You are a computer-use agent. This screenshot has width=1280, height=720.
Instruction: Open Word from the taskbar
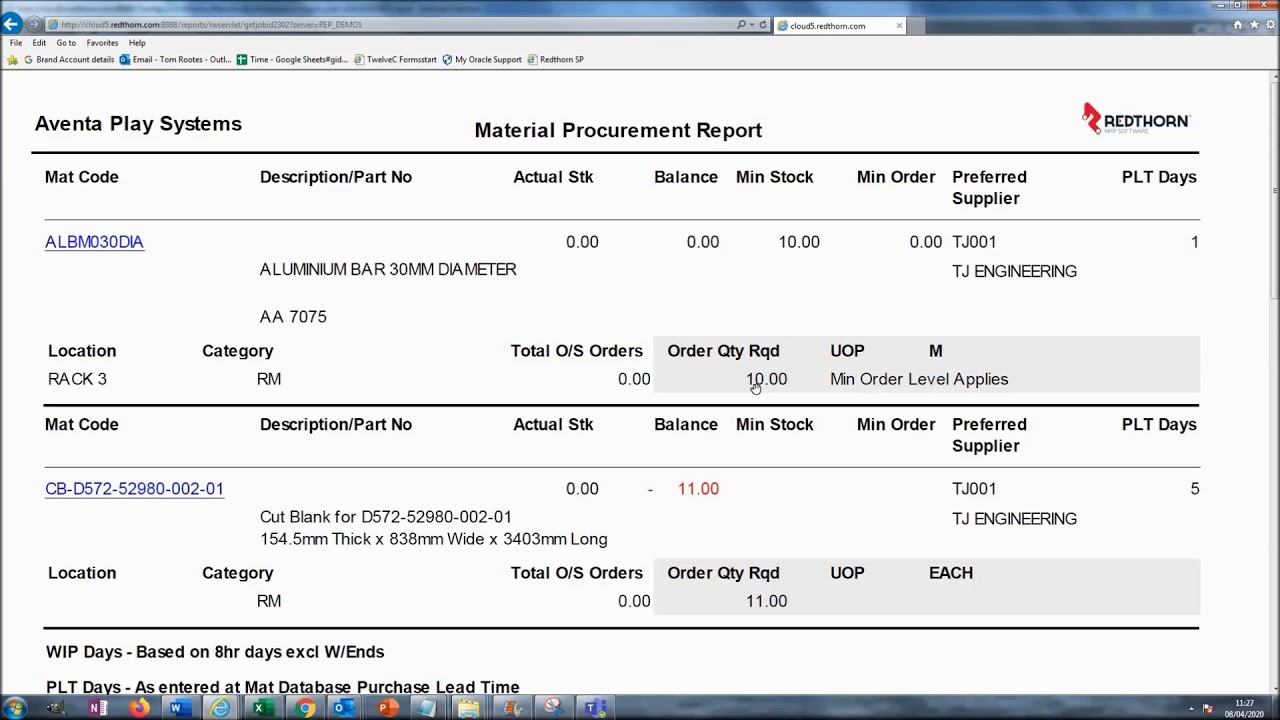pos(180,708)
